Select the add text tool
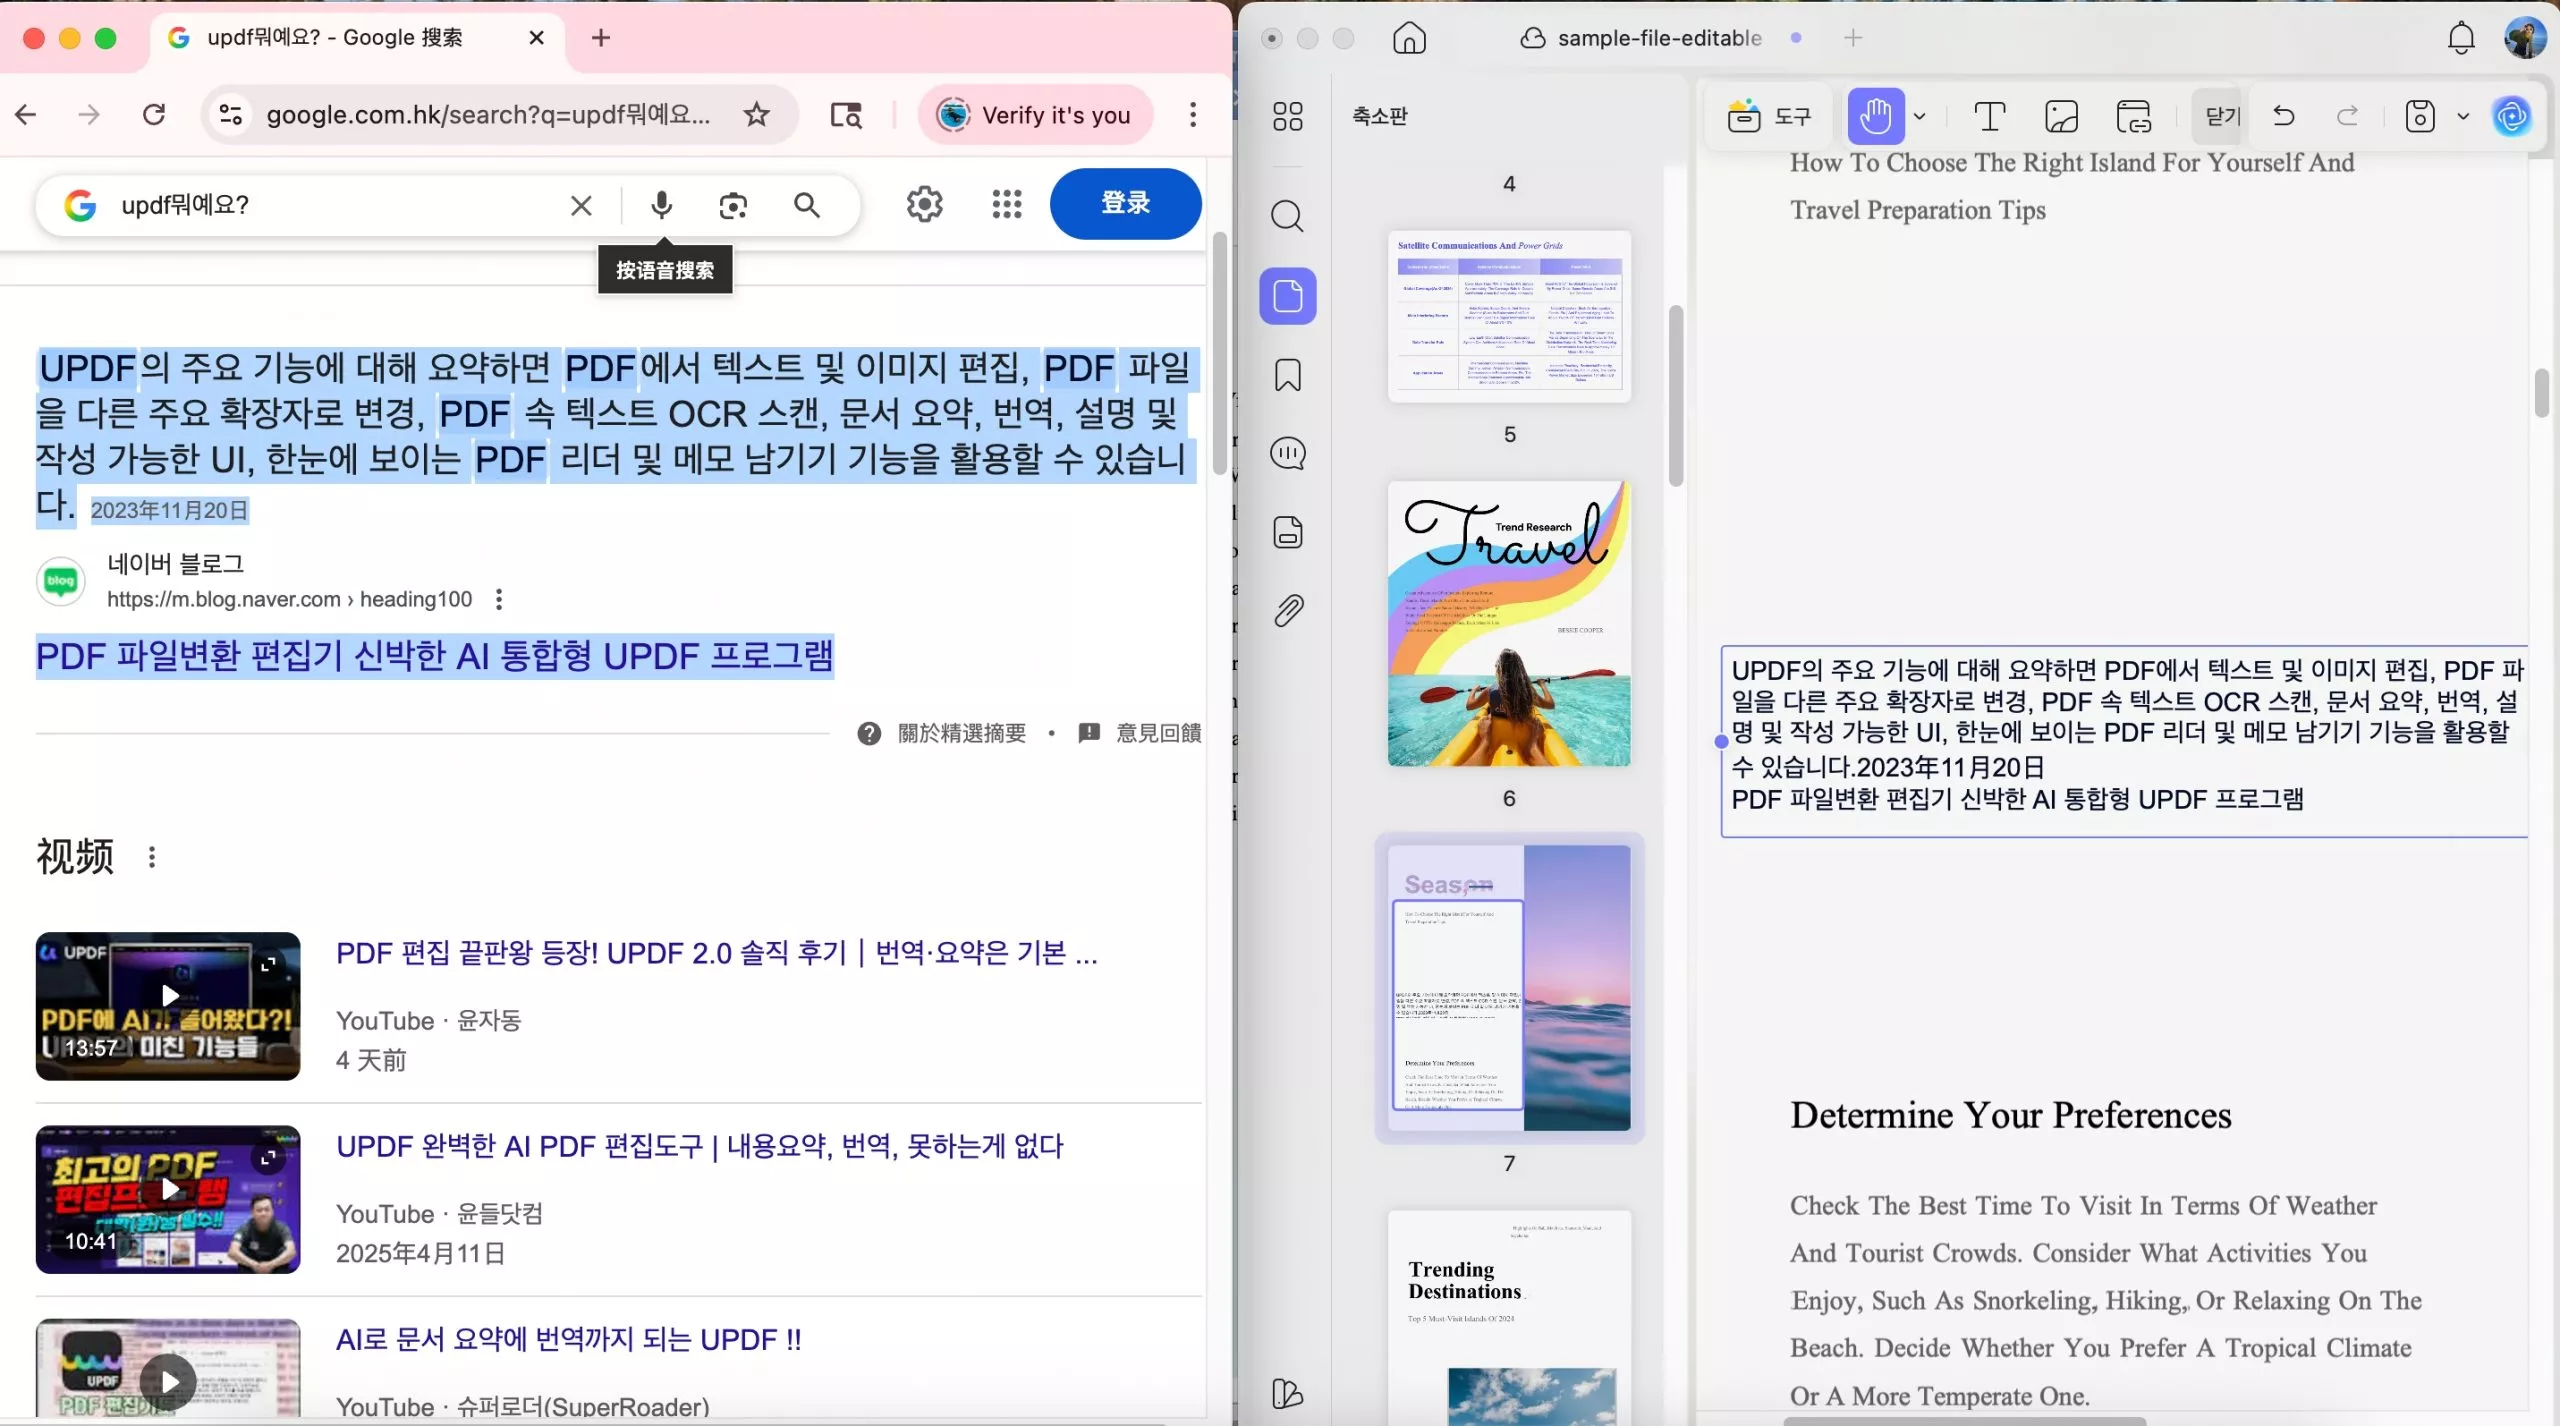The image size is (2560, 1426). pyautogui.click(x=1990, y=117)
